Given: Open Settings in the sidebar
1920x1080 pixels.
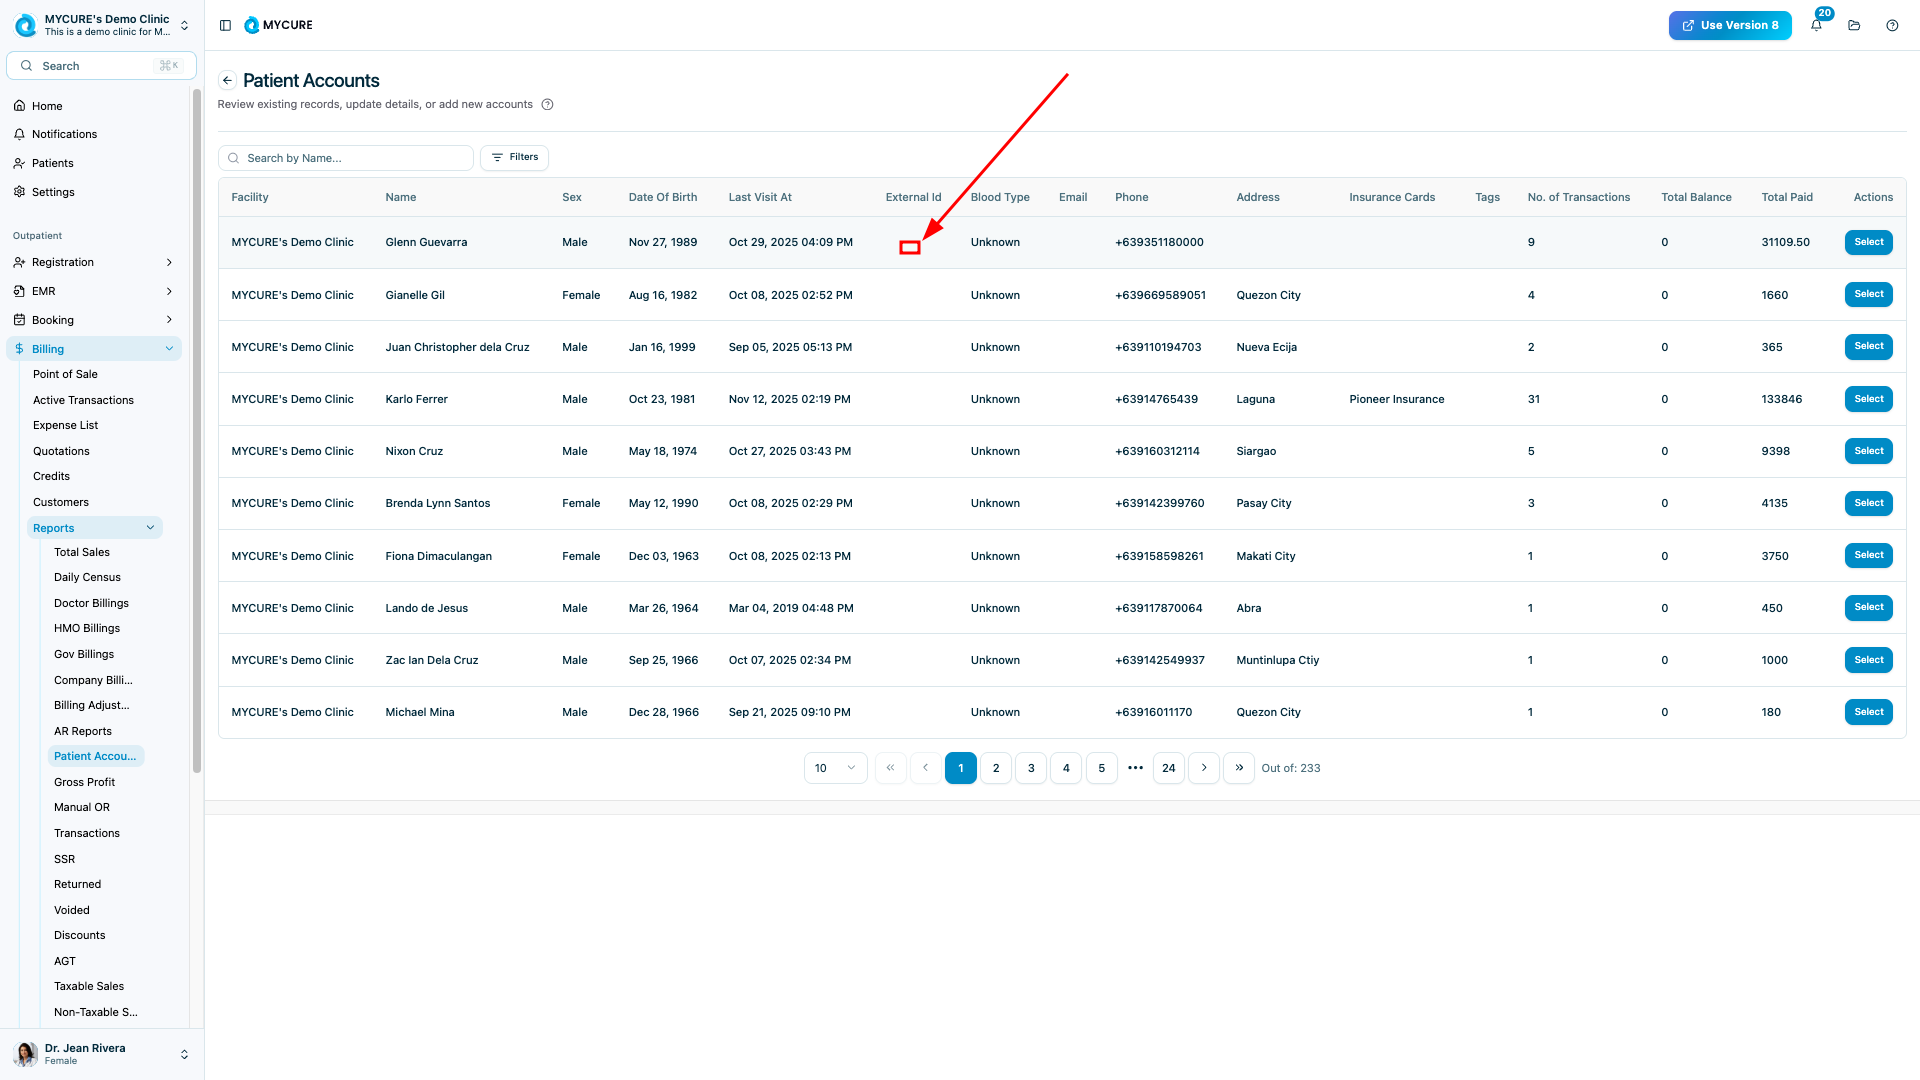Looking at the screenshot, I should (x=53, y=192).
